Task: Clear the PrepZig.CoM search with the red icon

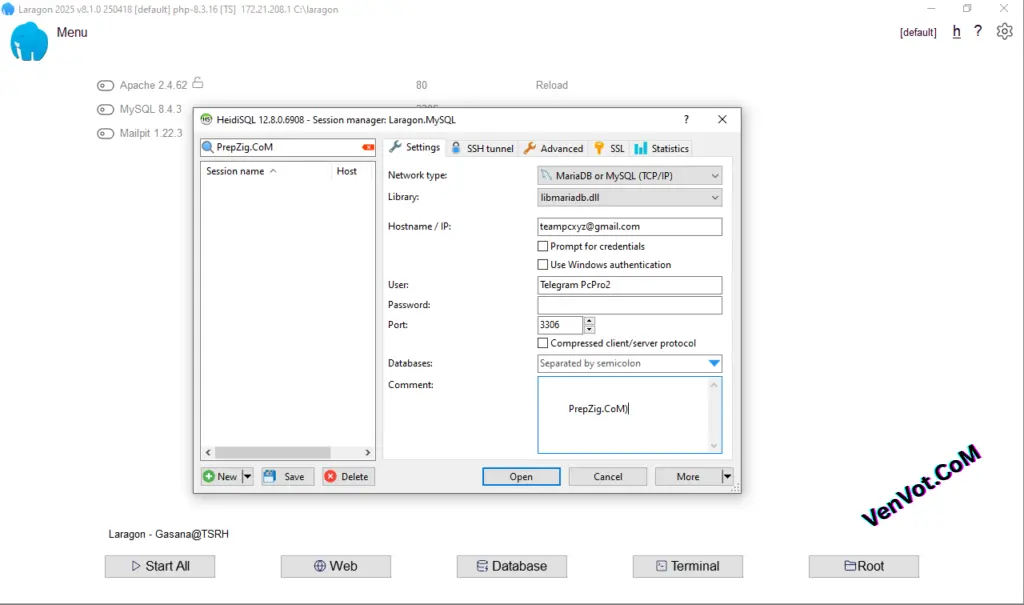Action: tap(369, 146)
